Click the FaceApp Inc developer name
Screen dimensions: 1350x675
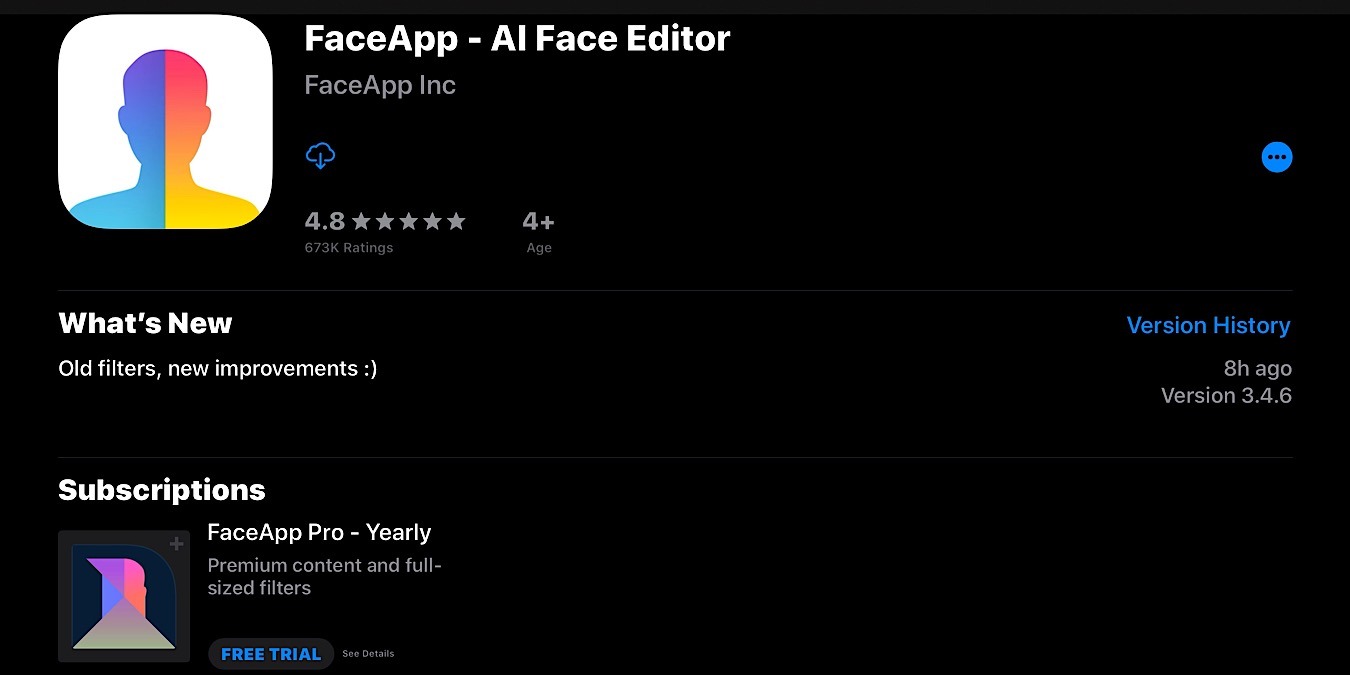click(380, 85)
